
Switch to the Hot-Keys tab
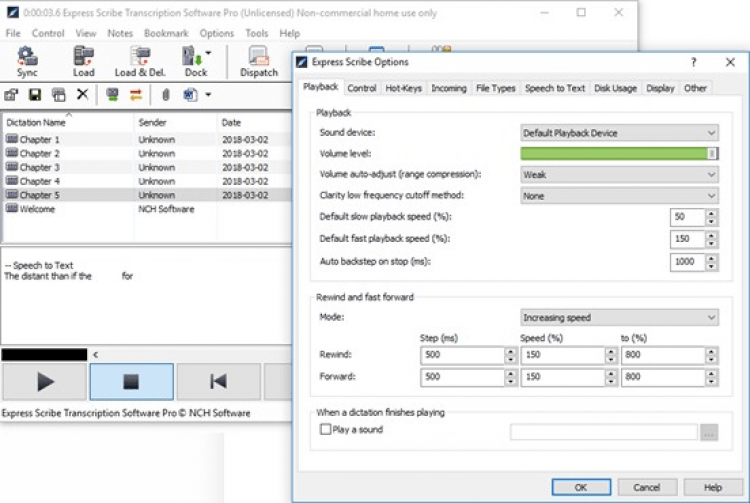pos(403,88)
